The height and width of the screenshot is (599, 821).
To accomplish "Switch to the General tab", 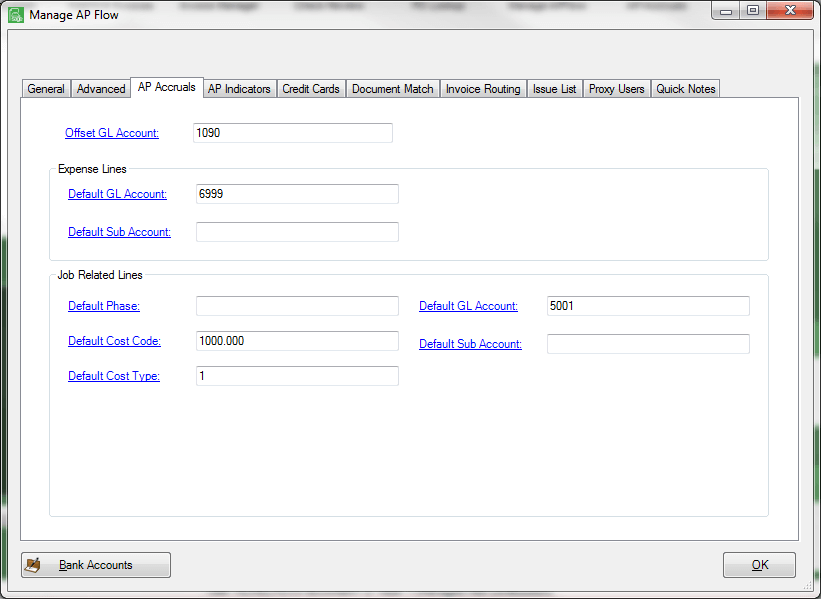I will (45, 88).
